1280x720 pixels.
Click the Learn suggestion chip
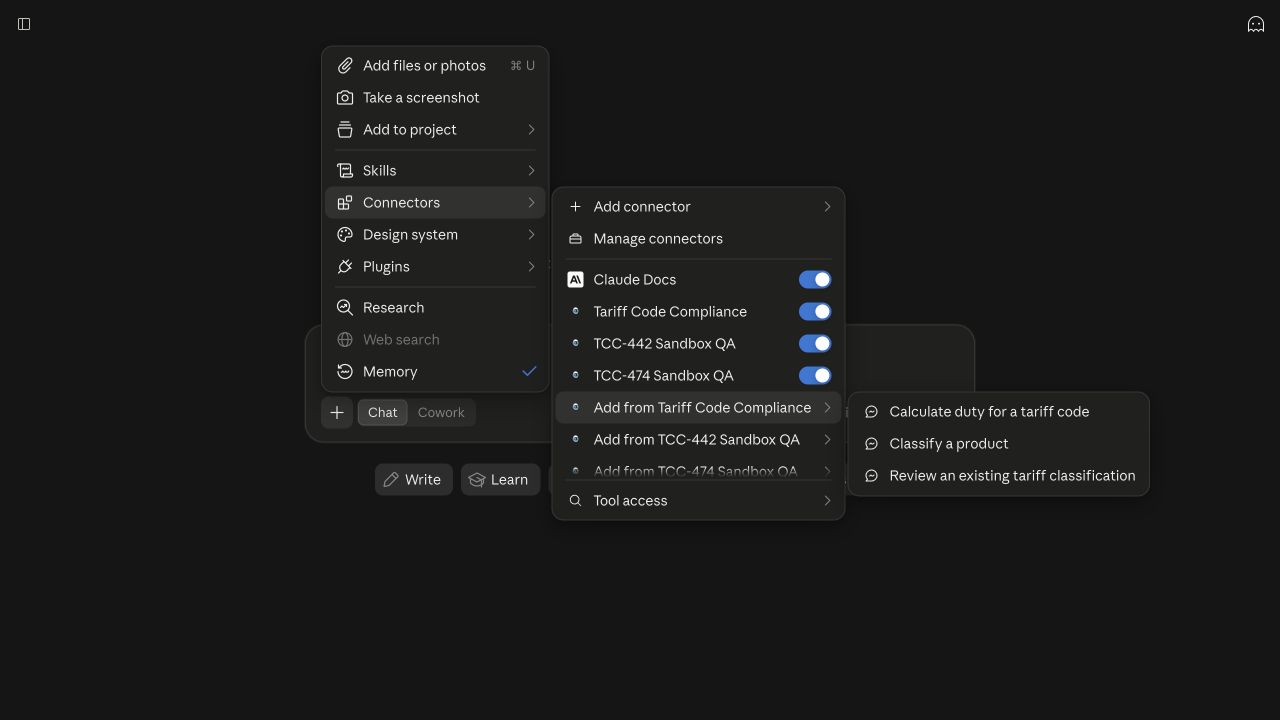pos(500,480)
